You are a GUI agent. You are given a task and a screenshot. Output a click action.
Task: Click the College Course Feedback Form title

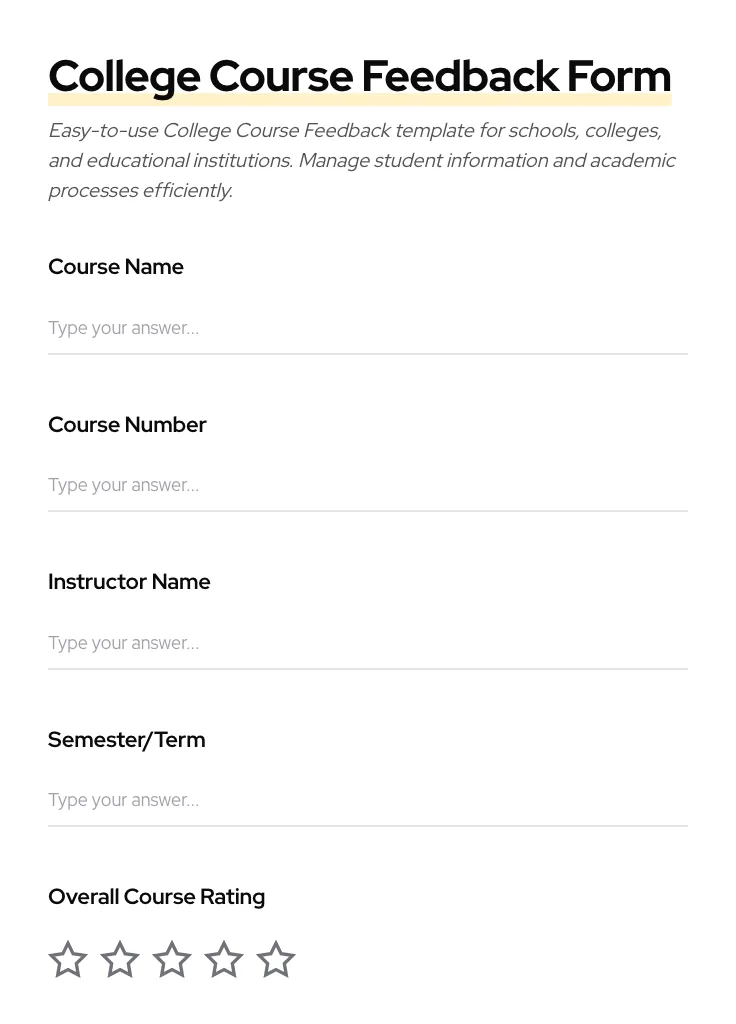tap(359, 76)
